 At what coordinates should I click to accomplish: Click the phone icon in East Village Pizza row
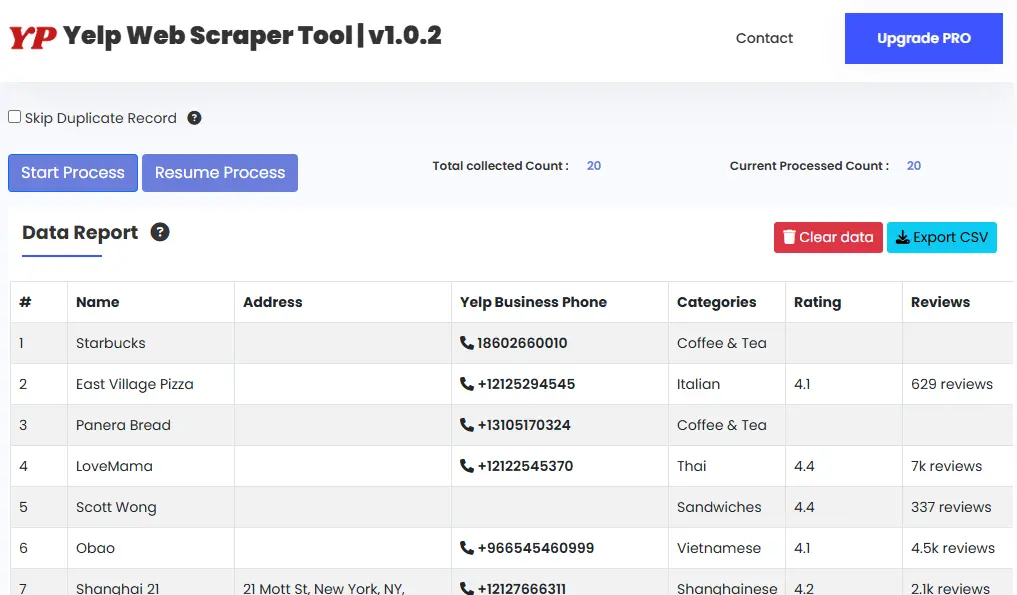(x=466, y=384)
